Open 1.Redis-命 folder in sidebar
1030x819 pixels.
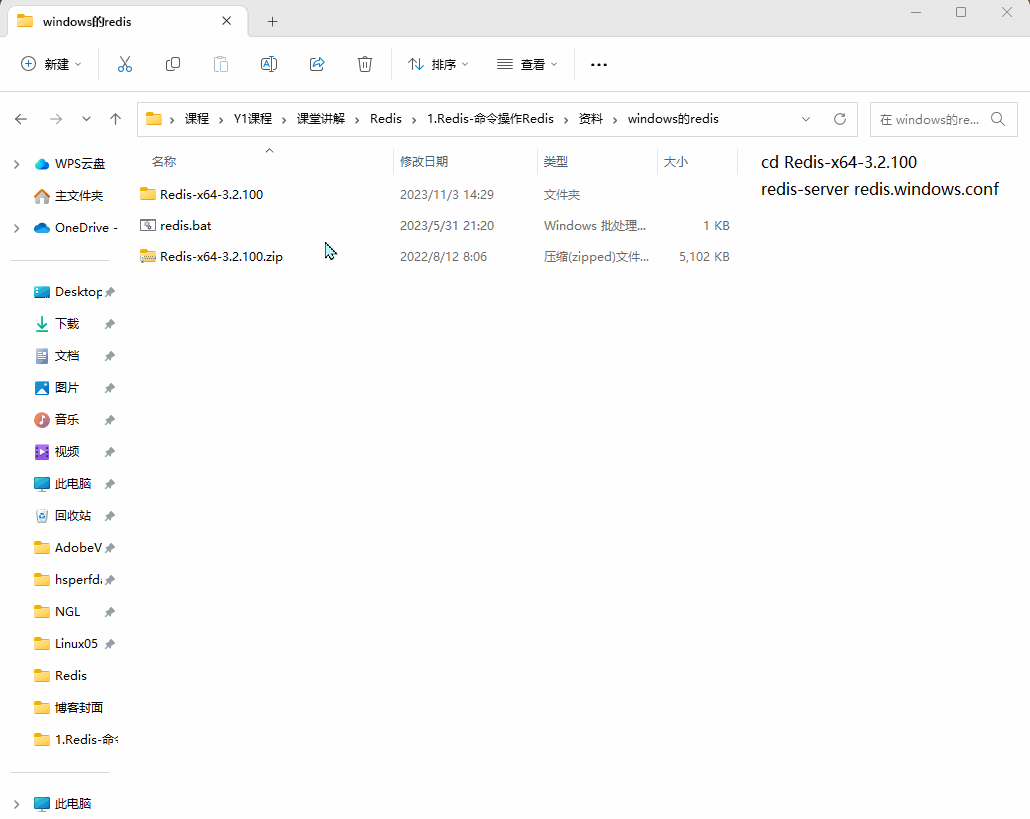point(86,740)
